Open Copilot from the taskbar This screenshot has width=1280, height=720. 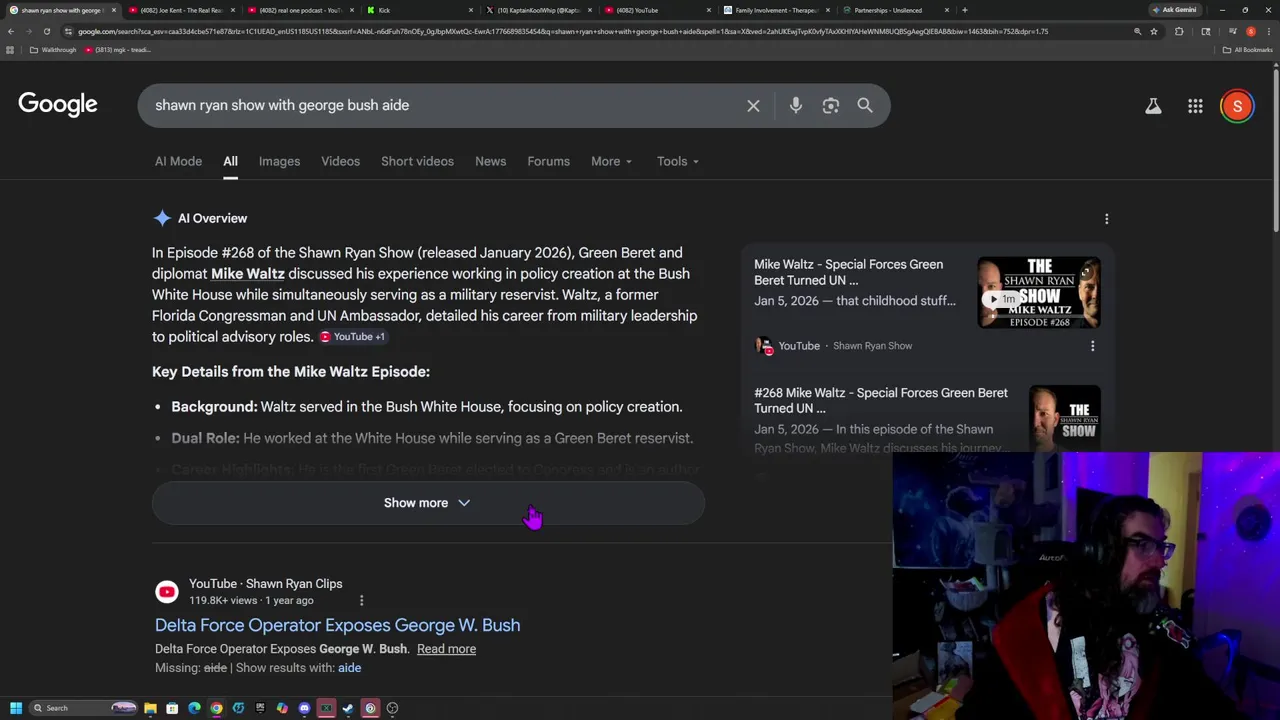[x=282, y=708]
